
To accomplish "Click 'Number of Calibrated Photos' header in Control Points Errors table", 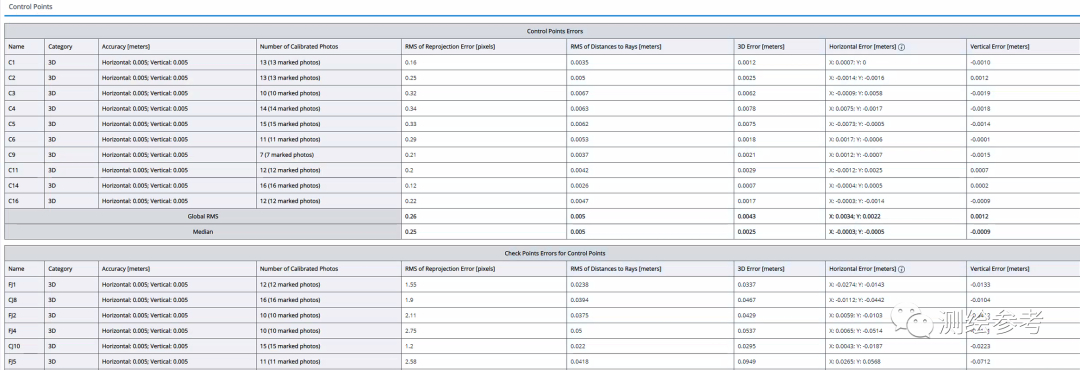I will (x=298, y=47).
